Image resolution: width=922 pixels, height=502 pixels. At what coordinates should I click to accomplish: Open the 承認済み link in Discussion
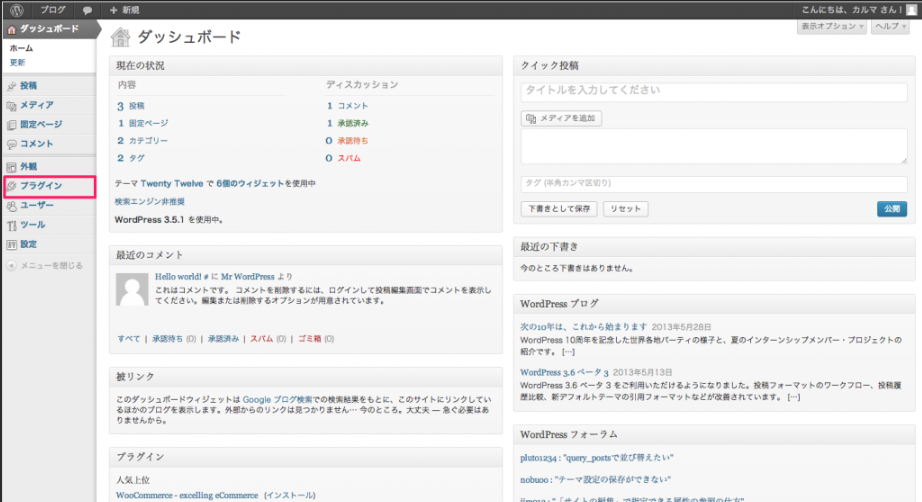(353, 123)
